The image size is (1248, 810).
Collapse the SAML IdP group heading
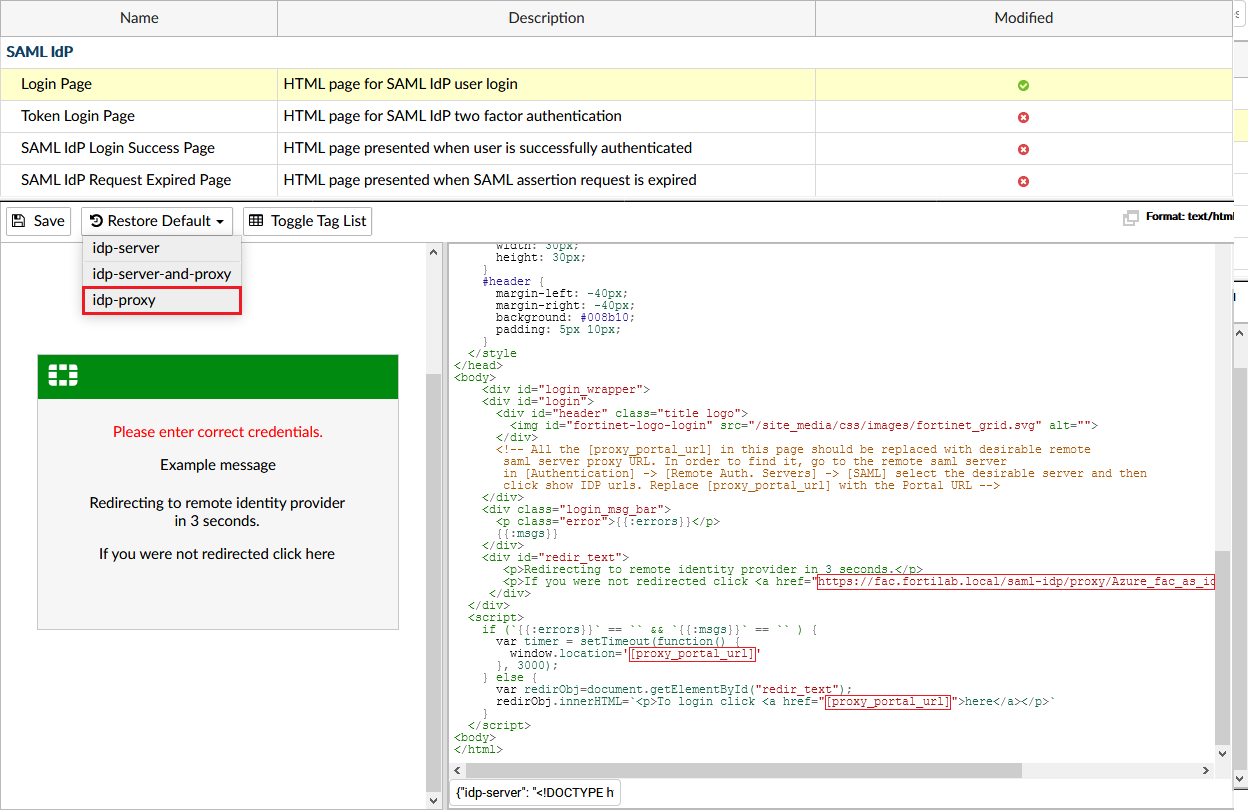point(40,52)
